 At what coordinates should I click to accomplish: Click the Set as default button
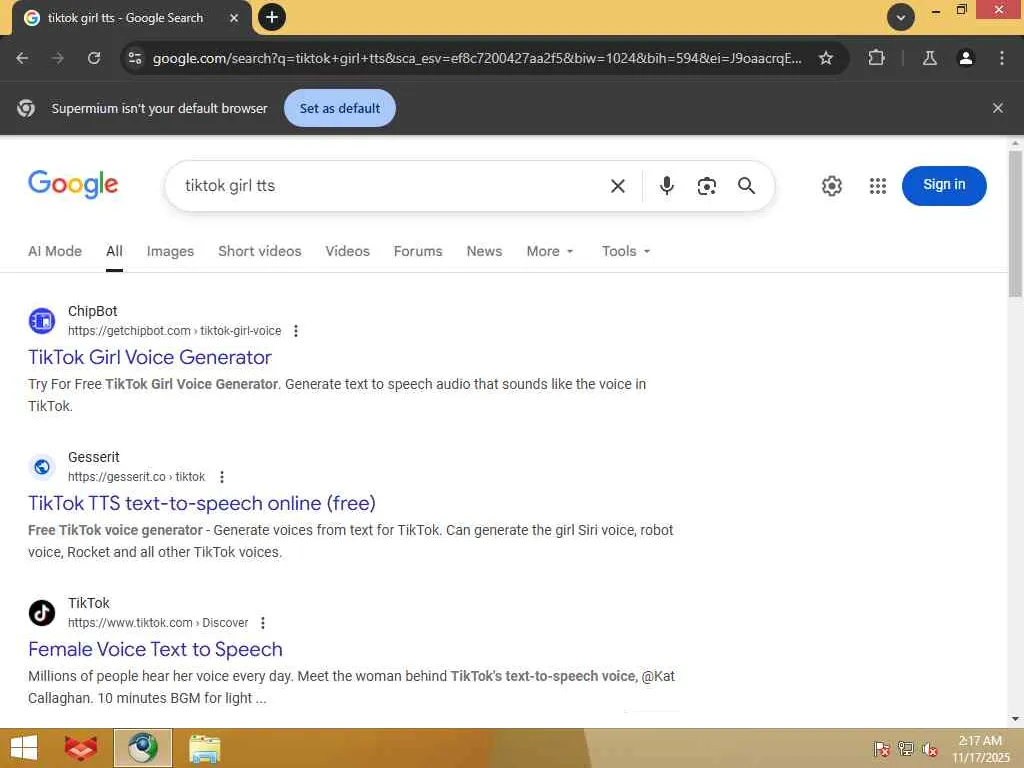[340, 108]
